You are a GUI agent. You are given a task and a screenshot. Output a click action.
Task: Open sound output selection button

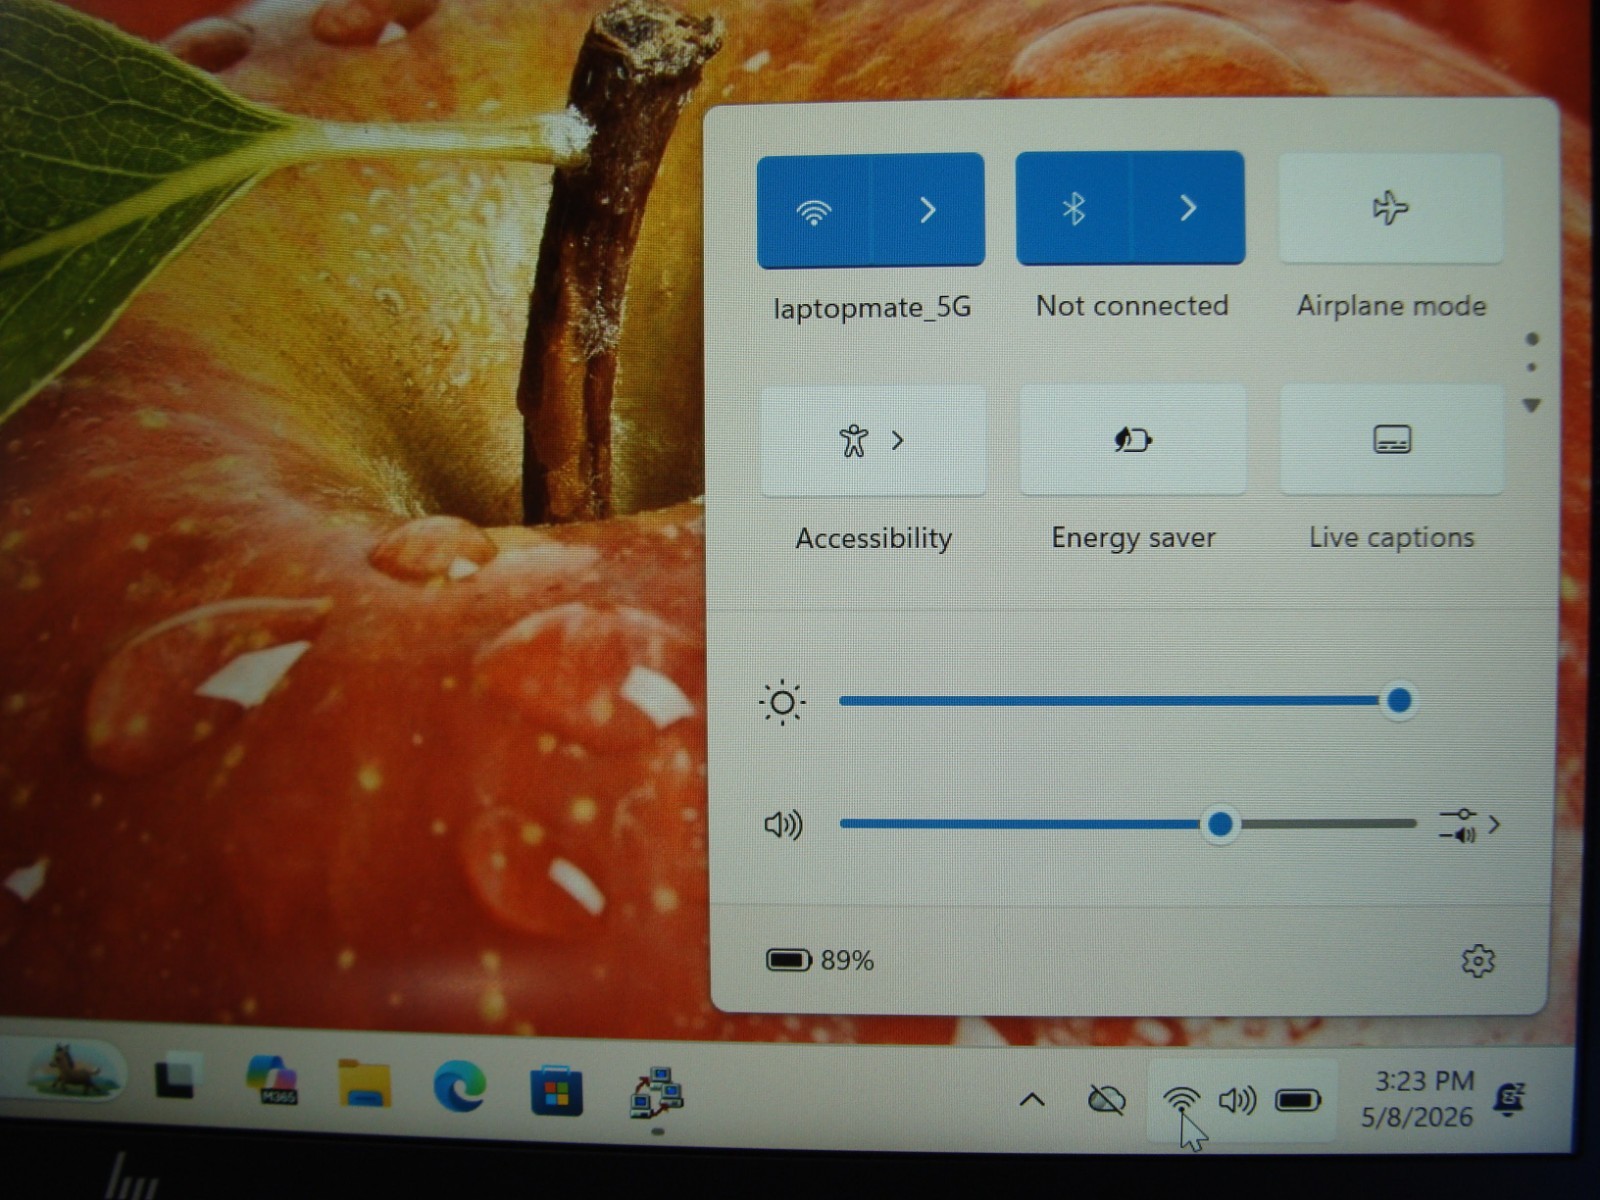[1470, 825]
